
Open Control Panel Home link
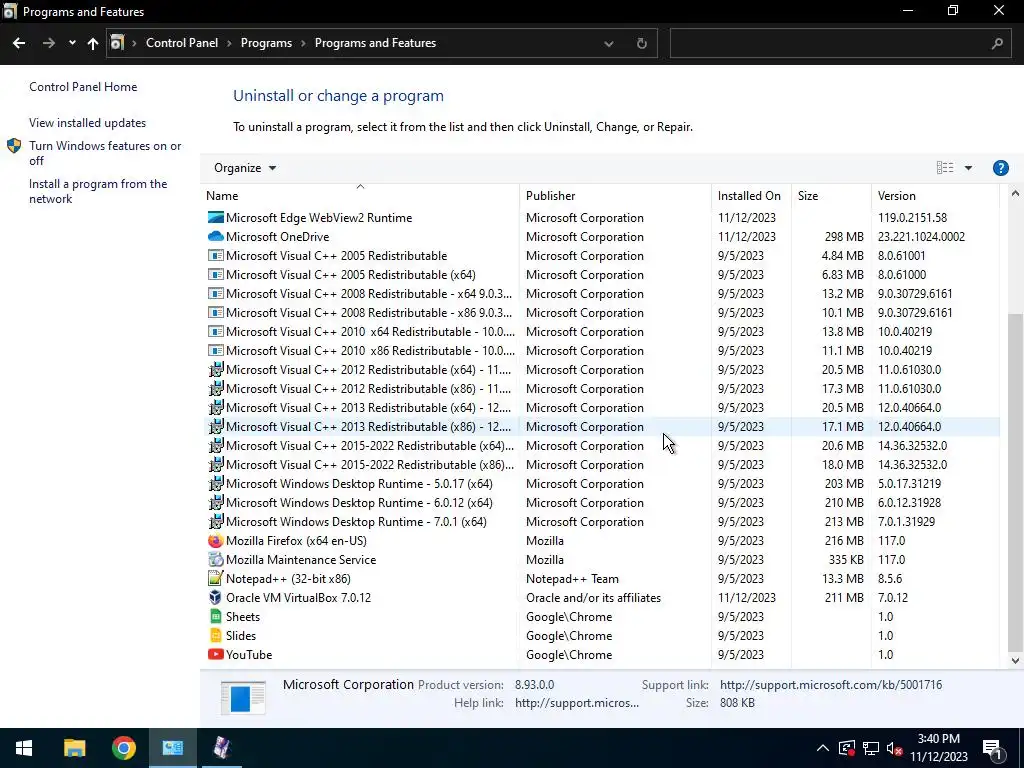click(x=83, y=87)
